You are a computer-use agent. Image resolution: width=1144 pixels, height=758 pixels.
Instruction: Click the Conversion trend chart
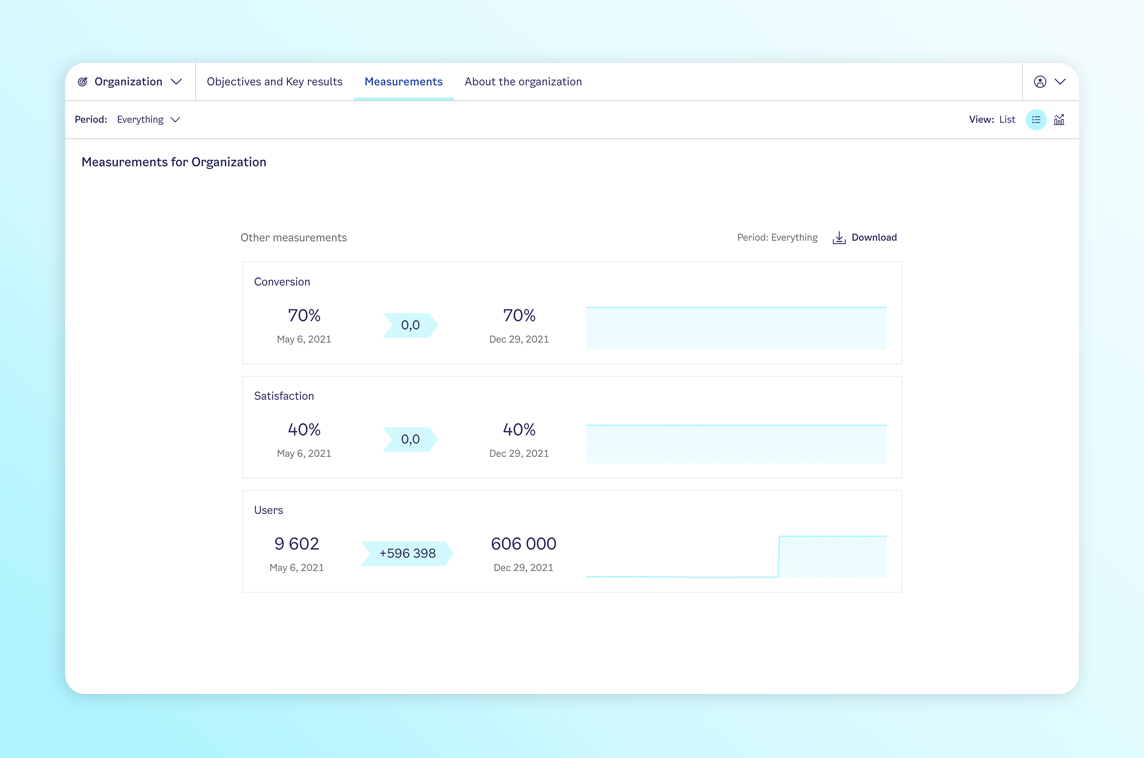[x=736, y=328]
